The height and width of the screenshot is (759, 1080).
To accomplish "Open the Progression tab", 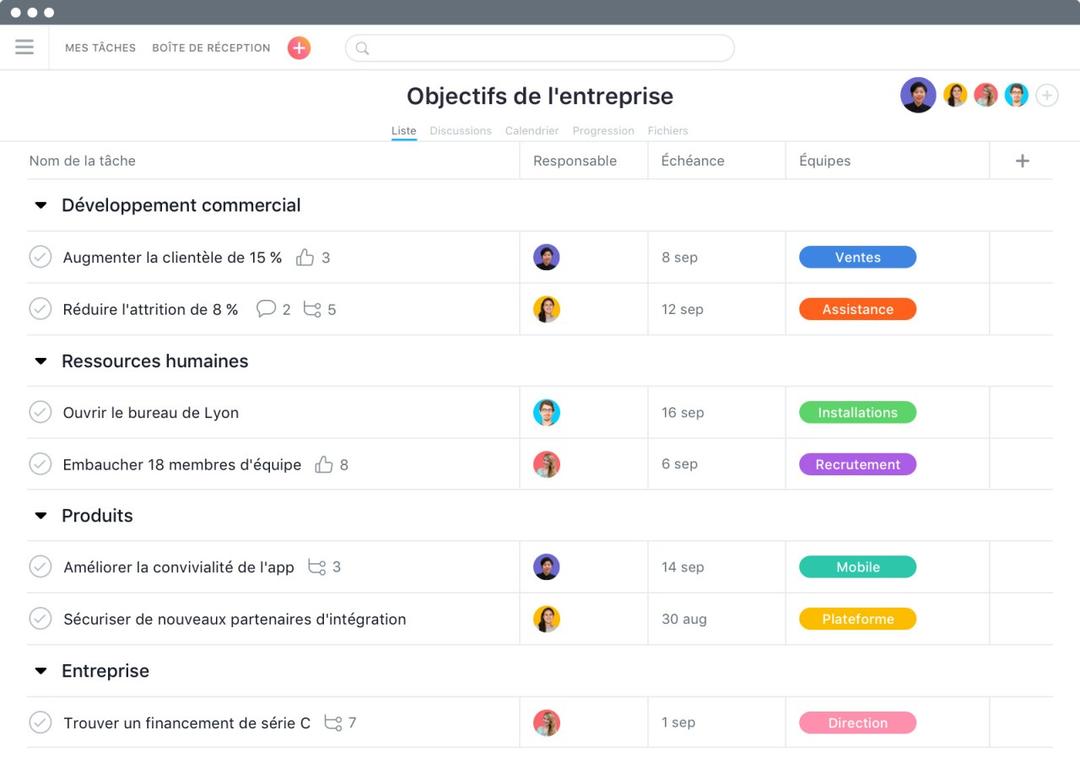I will [x=603, y=130].
